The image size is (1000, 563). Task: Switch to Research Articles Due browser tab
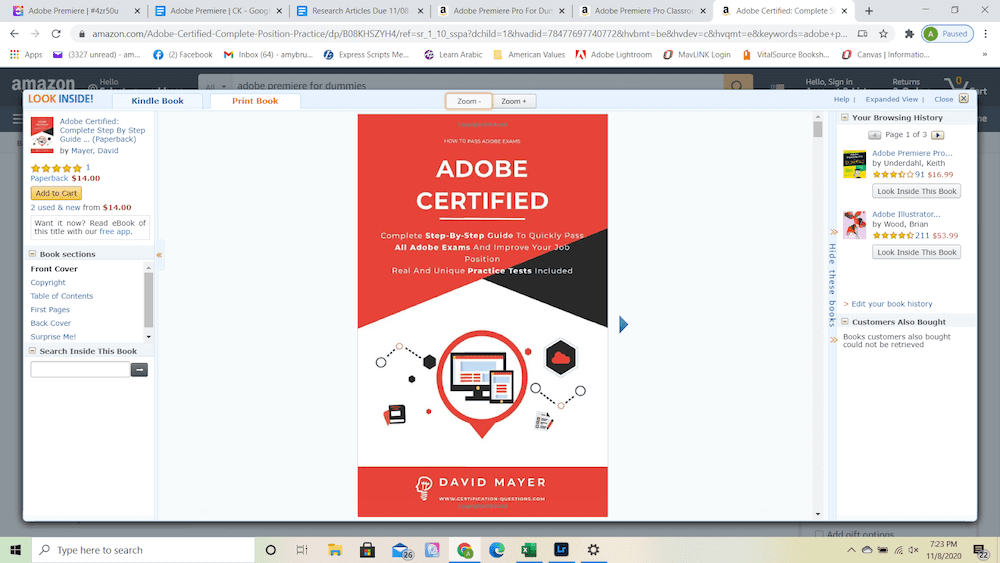(360, 11)
